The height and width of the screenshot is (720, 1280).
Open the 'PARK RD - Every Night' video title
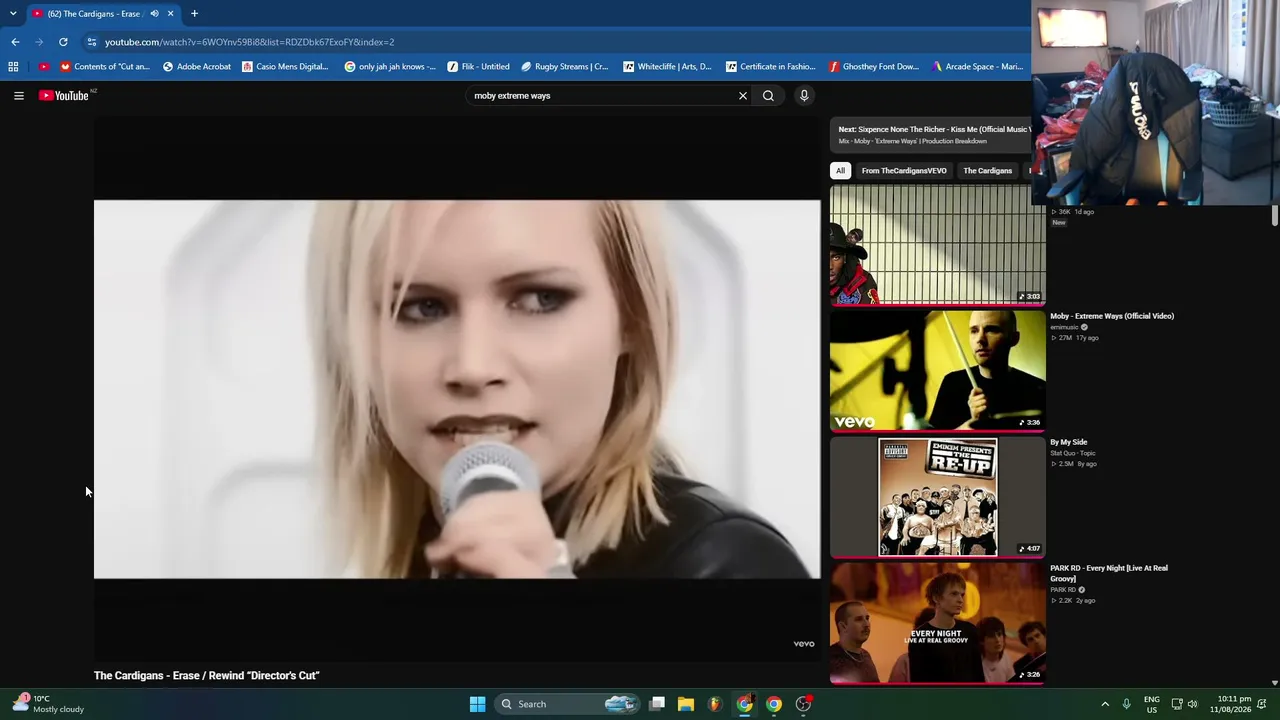coord(1109,573)
